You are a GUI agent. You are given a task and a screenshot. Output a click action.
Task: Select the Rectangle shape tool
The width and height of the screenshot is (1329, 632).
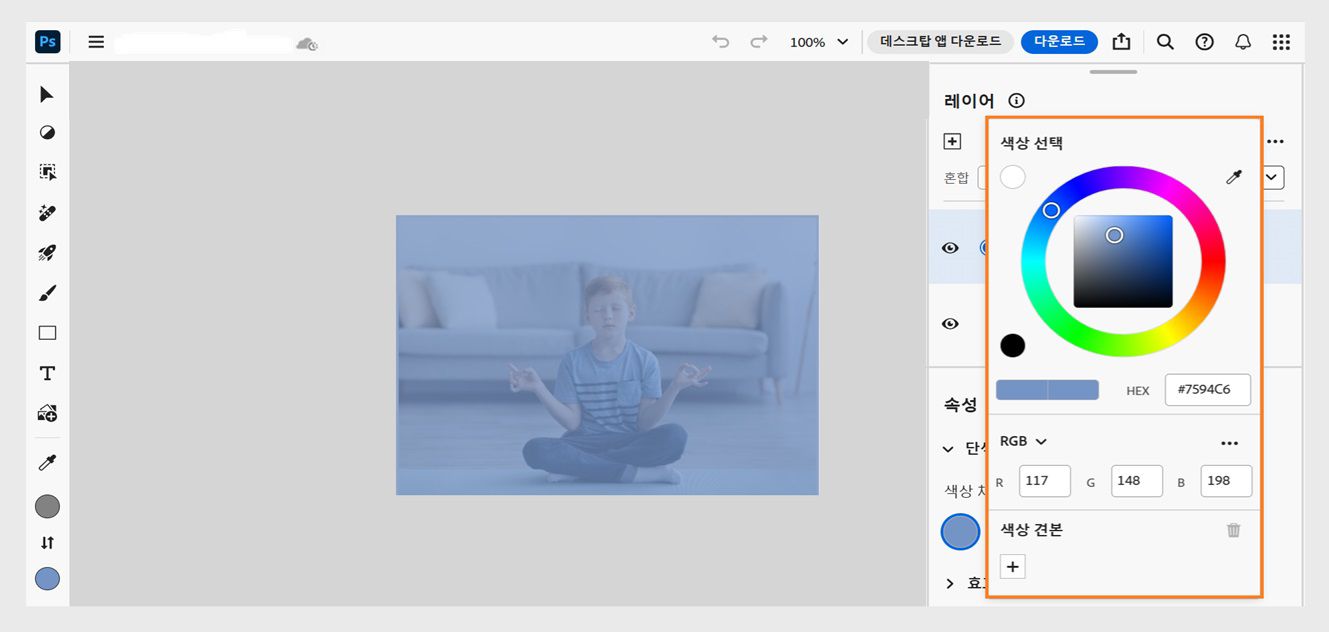(x=47, y=333)
